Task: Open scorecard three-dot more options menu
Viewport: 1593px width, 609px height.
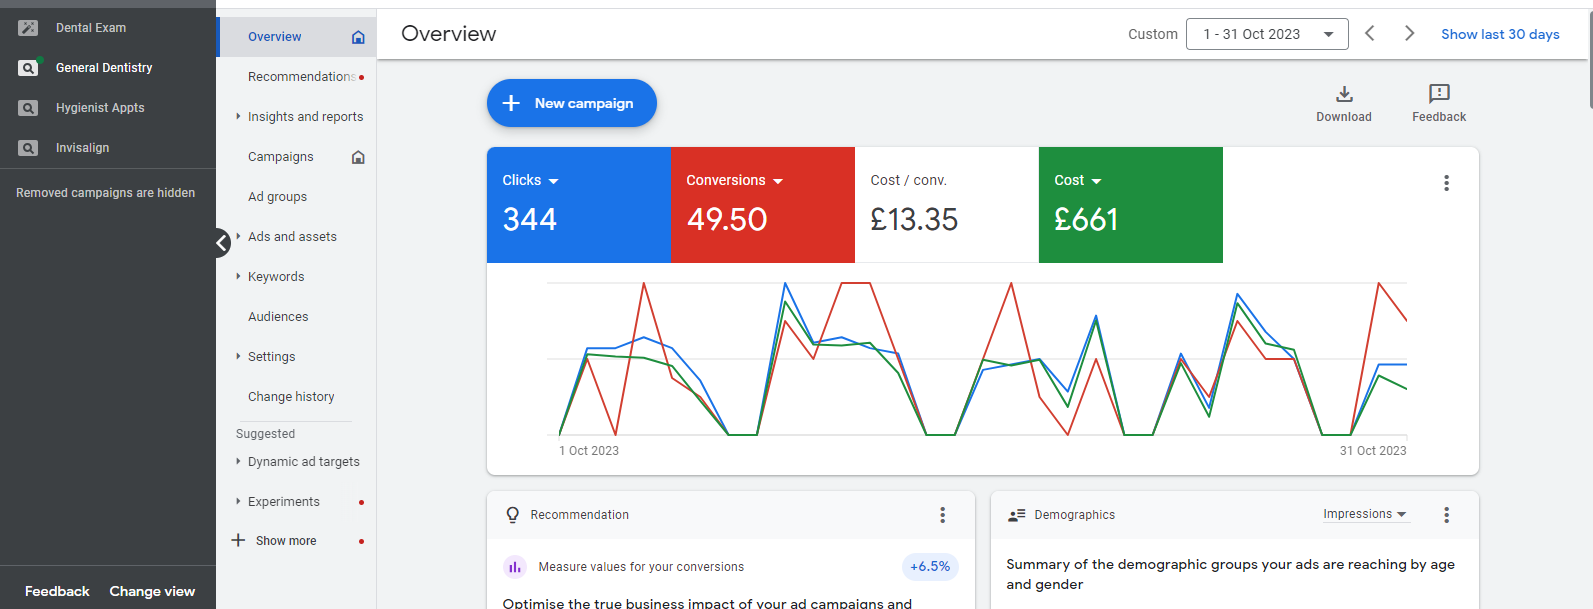Action: coord(1446,183)
